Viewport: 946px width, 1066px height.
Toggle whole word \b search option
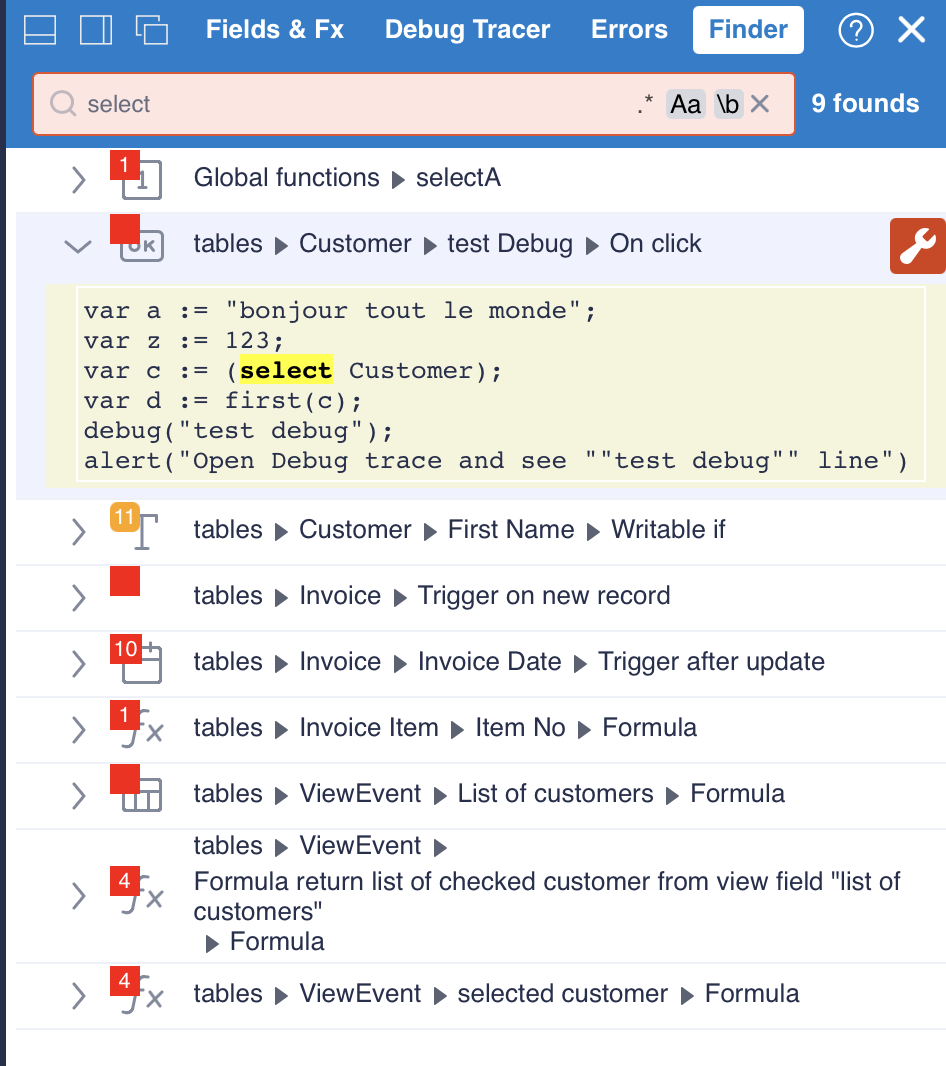coord(728,104)
